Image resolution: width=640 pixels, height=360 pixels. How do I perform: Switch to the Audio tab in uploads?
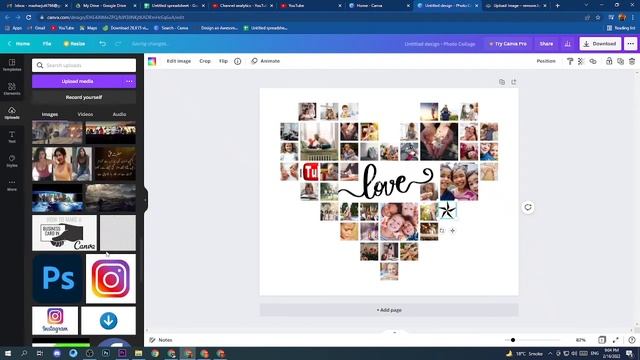(119, 114)
